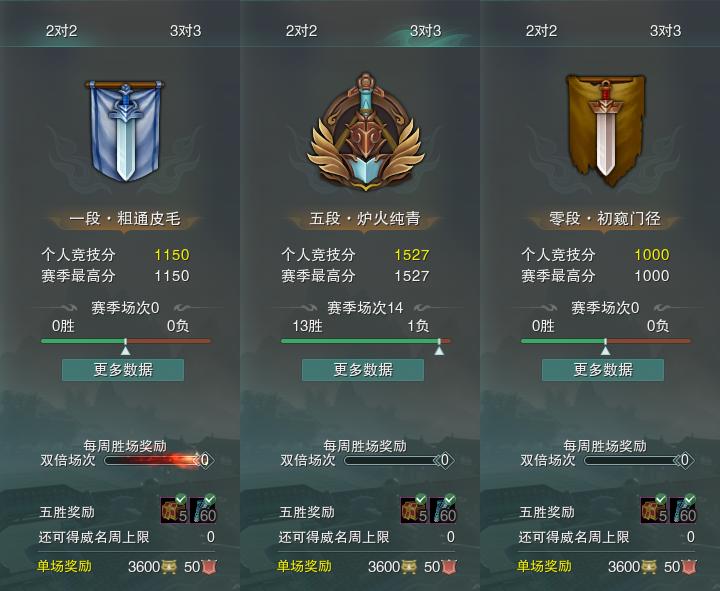
Task: Click the gold coin icon beside 3600 in left panel
Action: (x=169, y=567)
